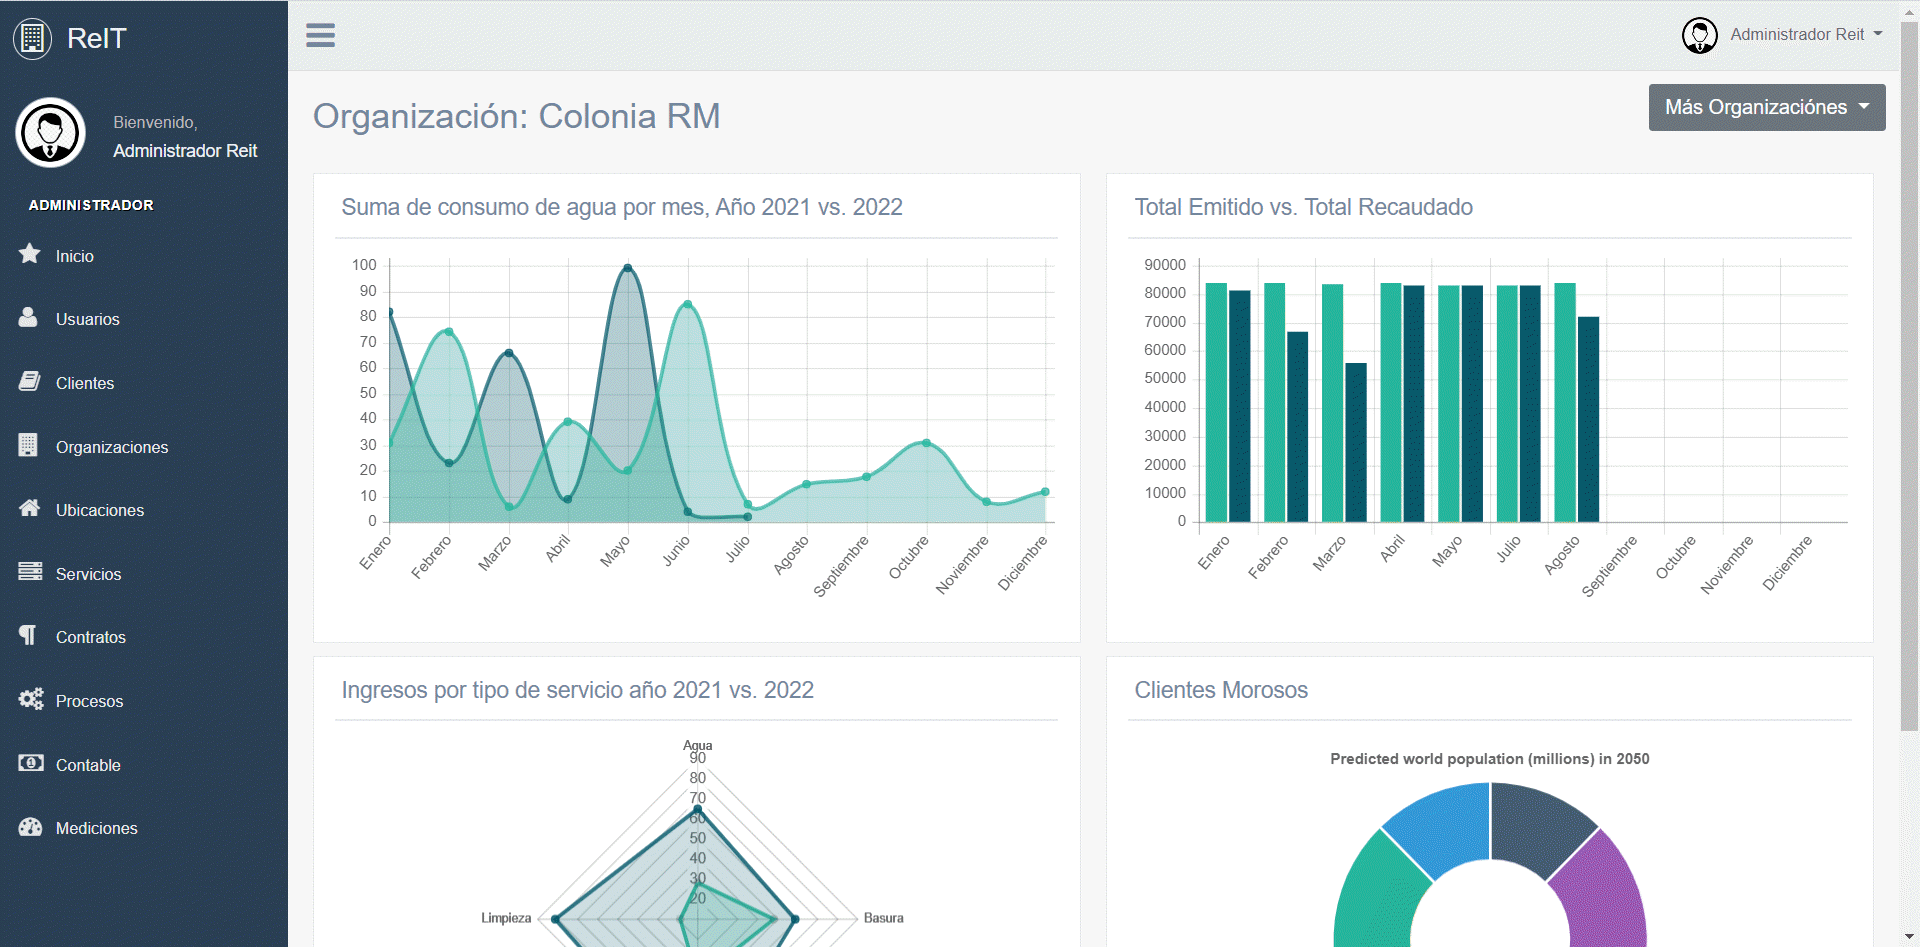Open the Contratos menu item

click(x=91, y=638)
